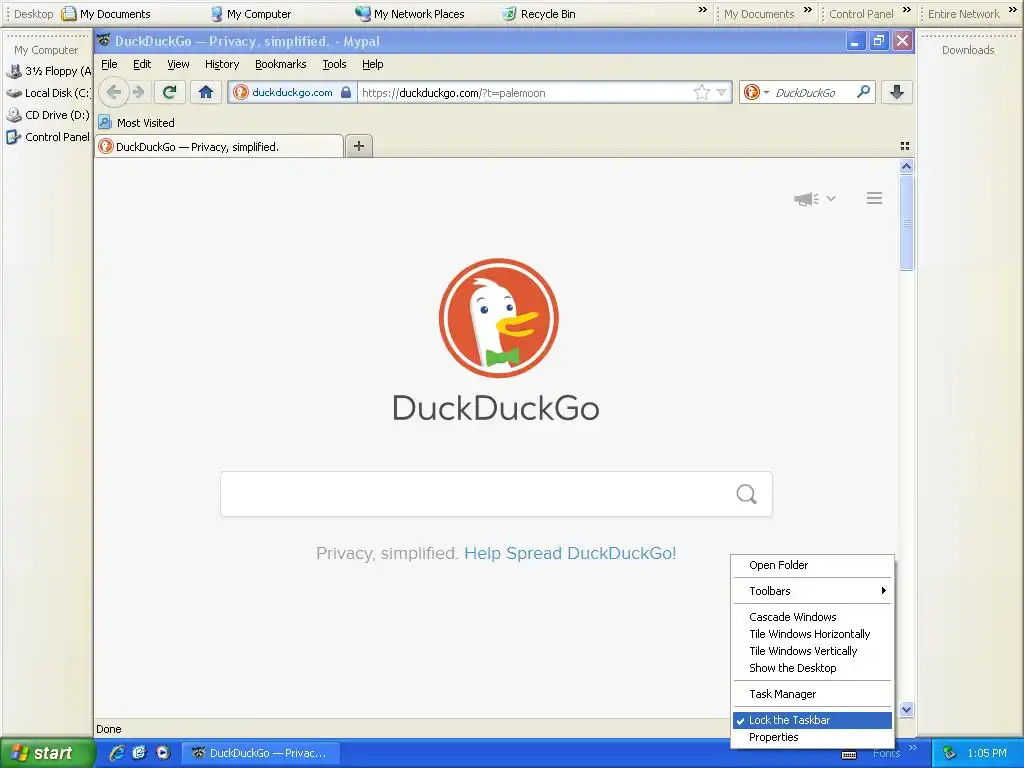Expand the Fonts toolbar chevron on the taskbar

coord(913,748)
